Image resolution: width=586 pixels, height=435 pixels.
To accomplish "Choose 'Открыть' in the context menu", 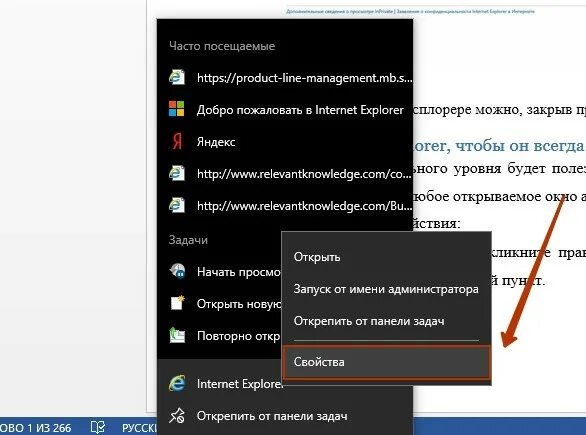I will tap(386, 257).
